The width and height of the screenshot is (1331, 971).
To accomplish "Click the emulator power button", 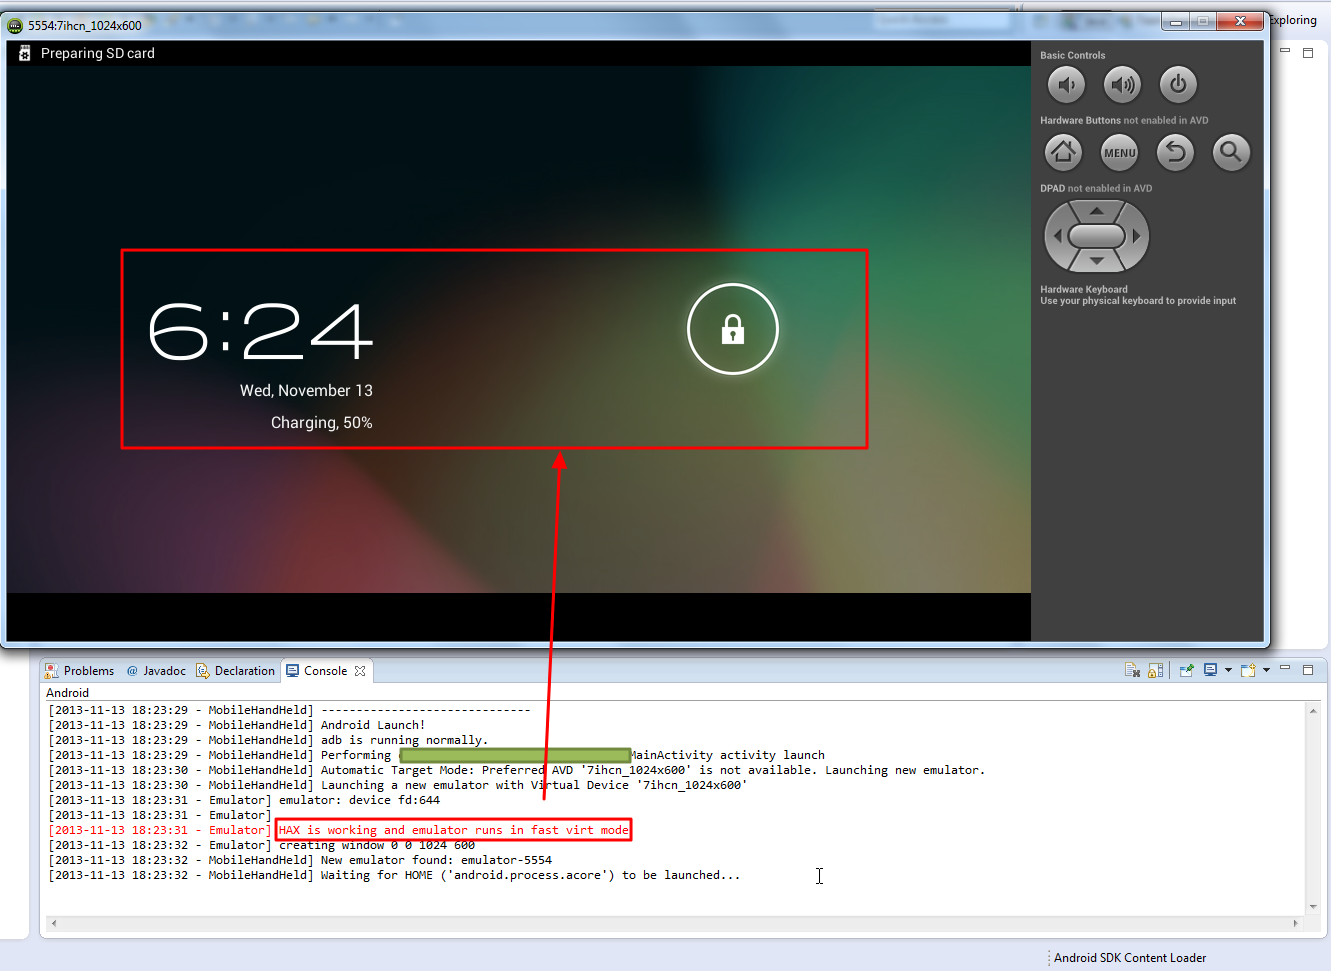I will [1178, 85].
